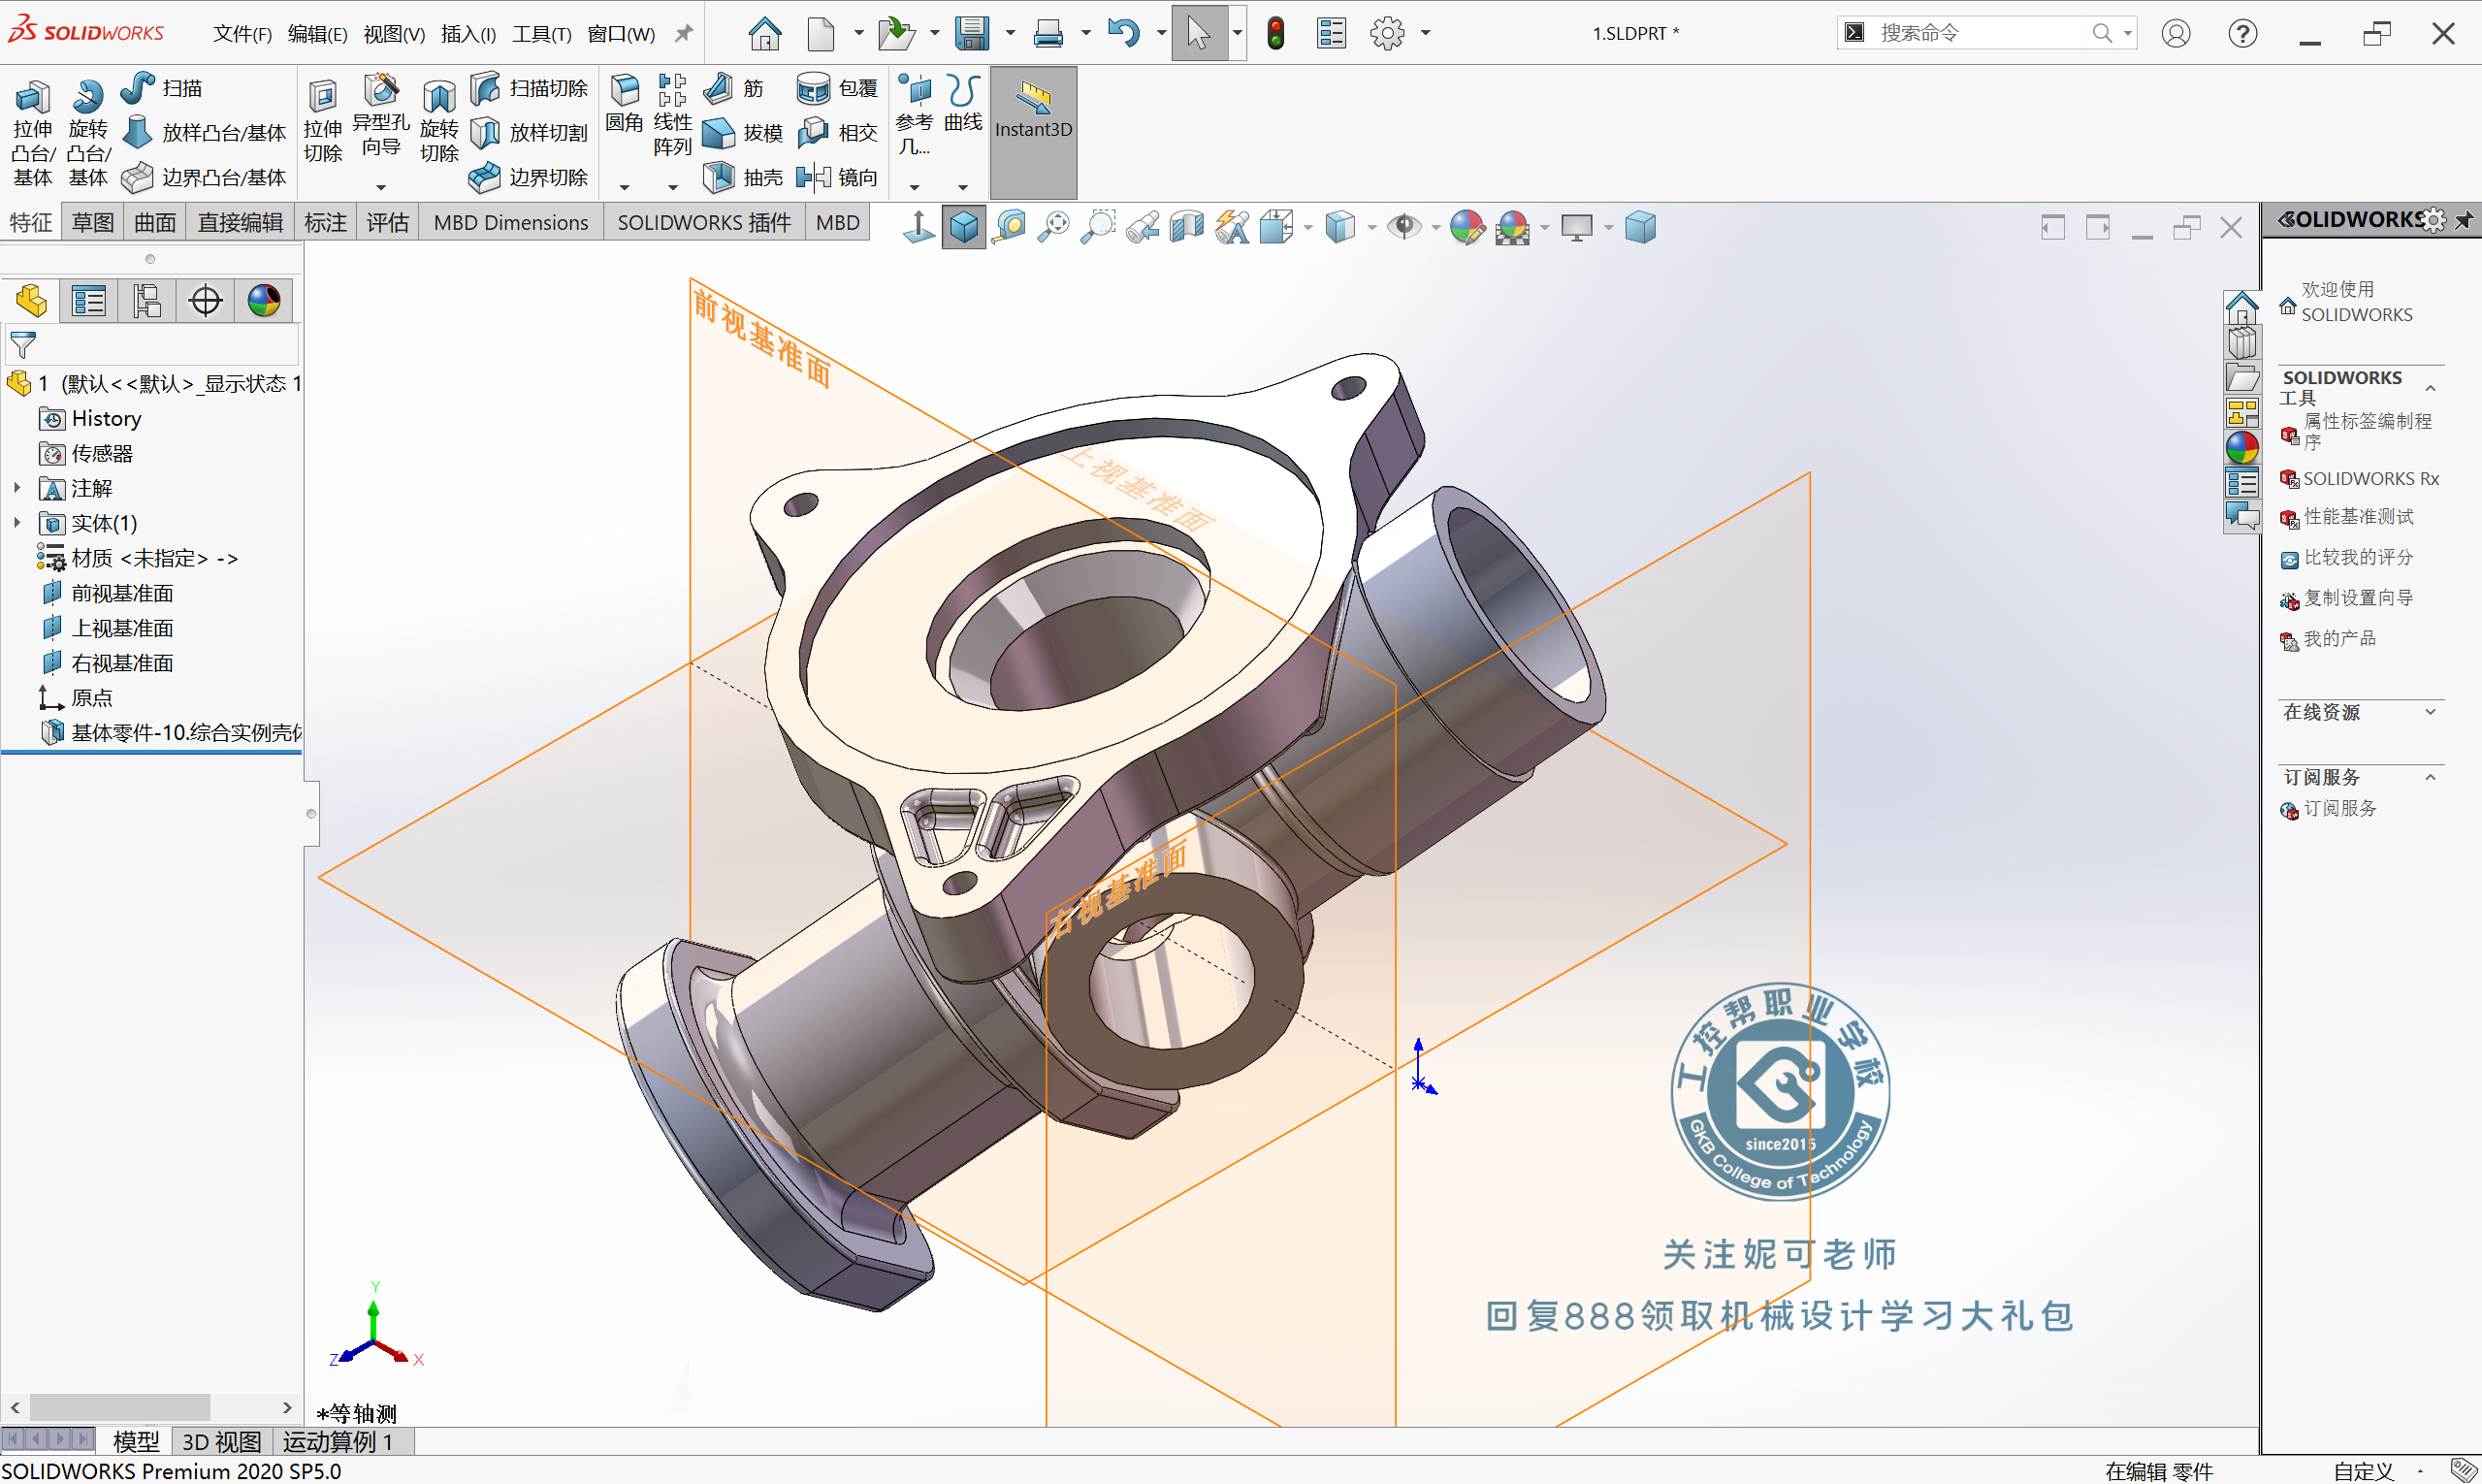Click the Boundary Cut (边界切除) tool

pyautogui.click(x=529, y=177)
